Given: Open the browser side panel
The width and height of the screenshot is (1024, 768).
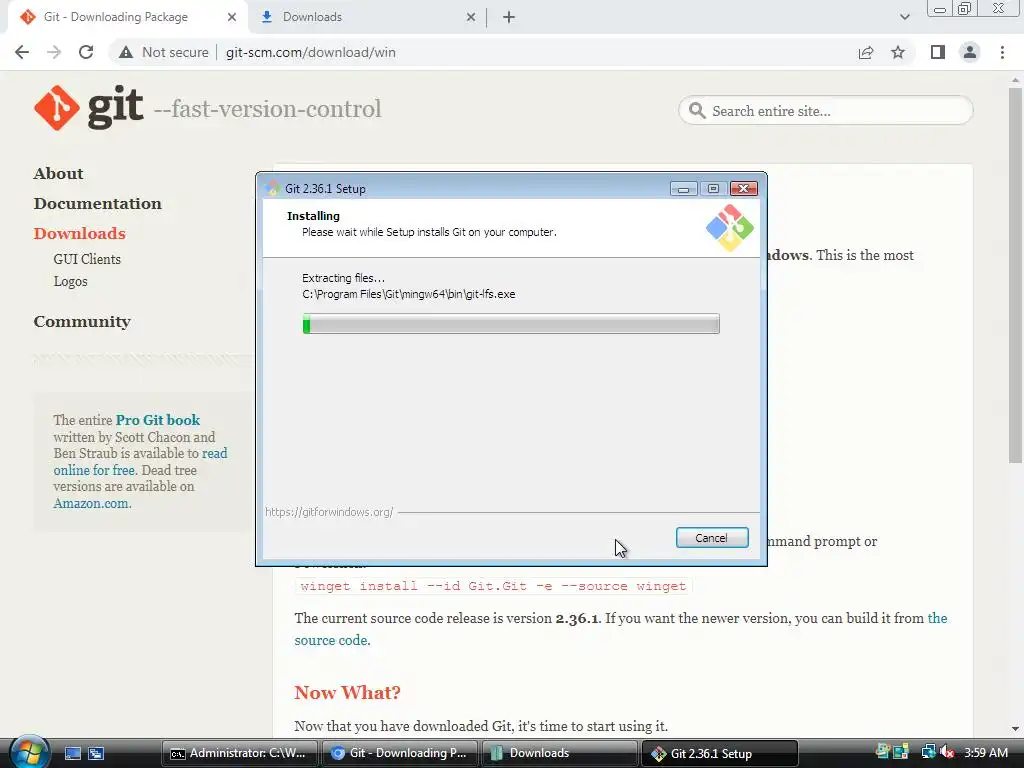Looking at the screenshot, I should [x=938, y=52].
